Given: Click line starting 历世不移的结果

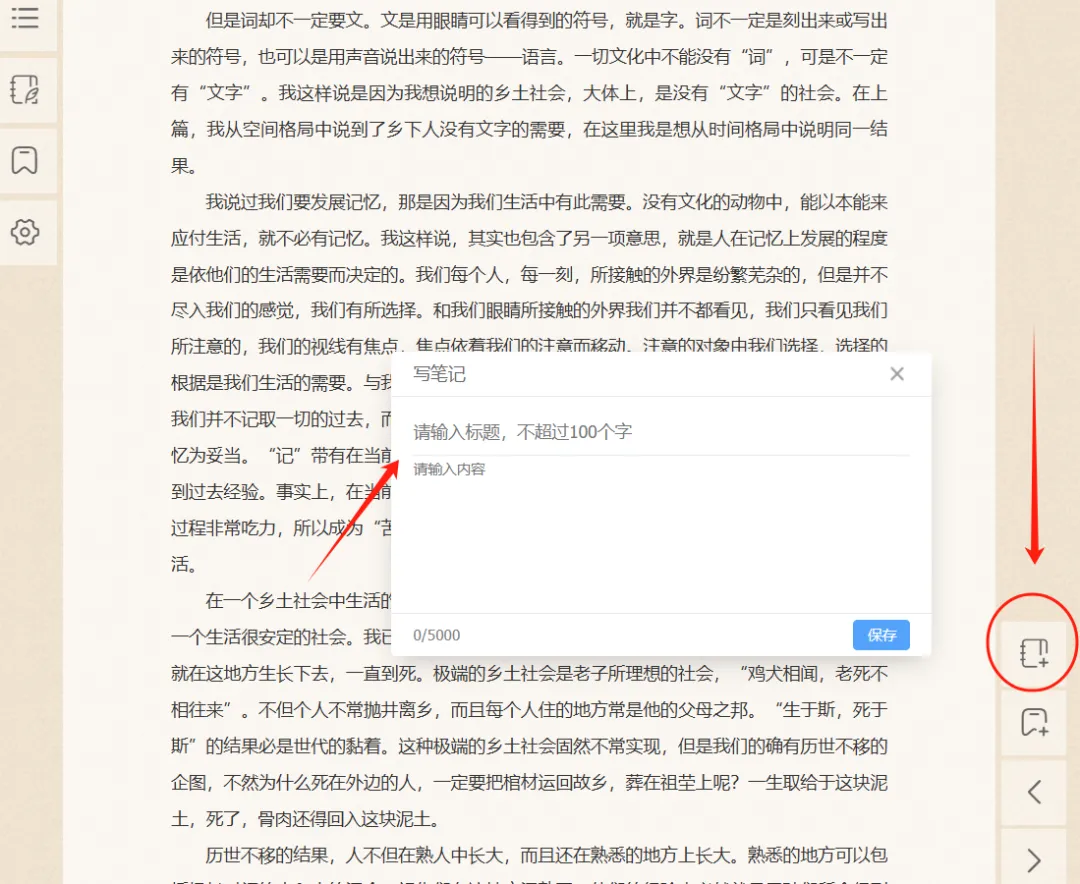Looking at the screenshot, I should 546,855.
